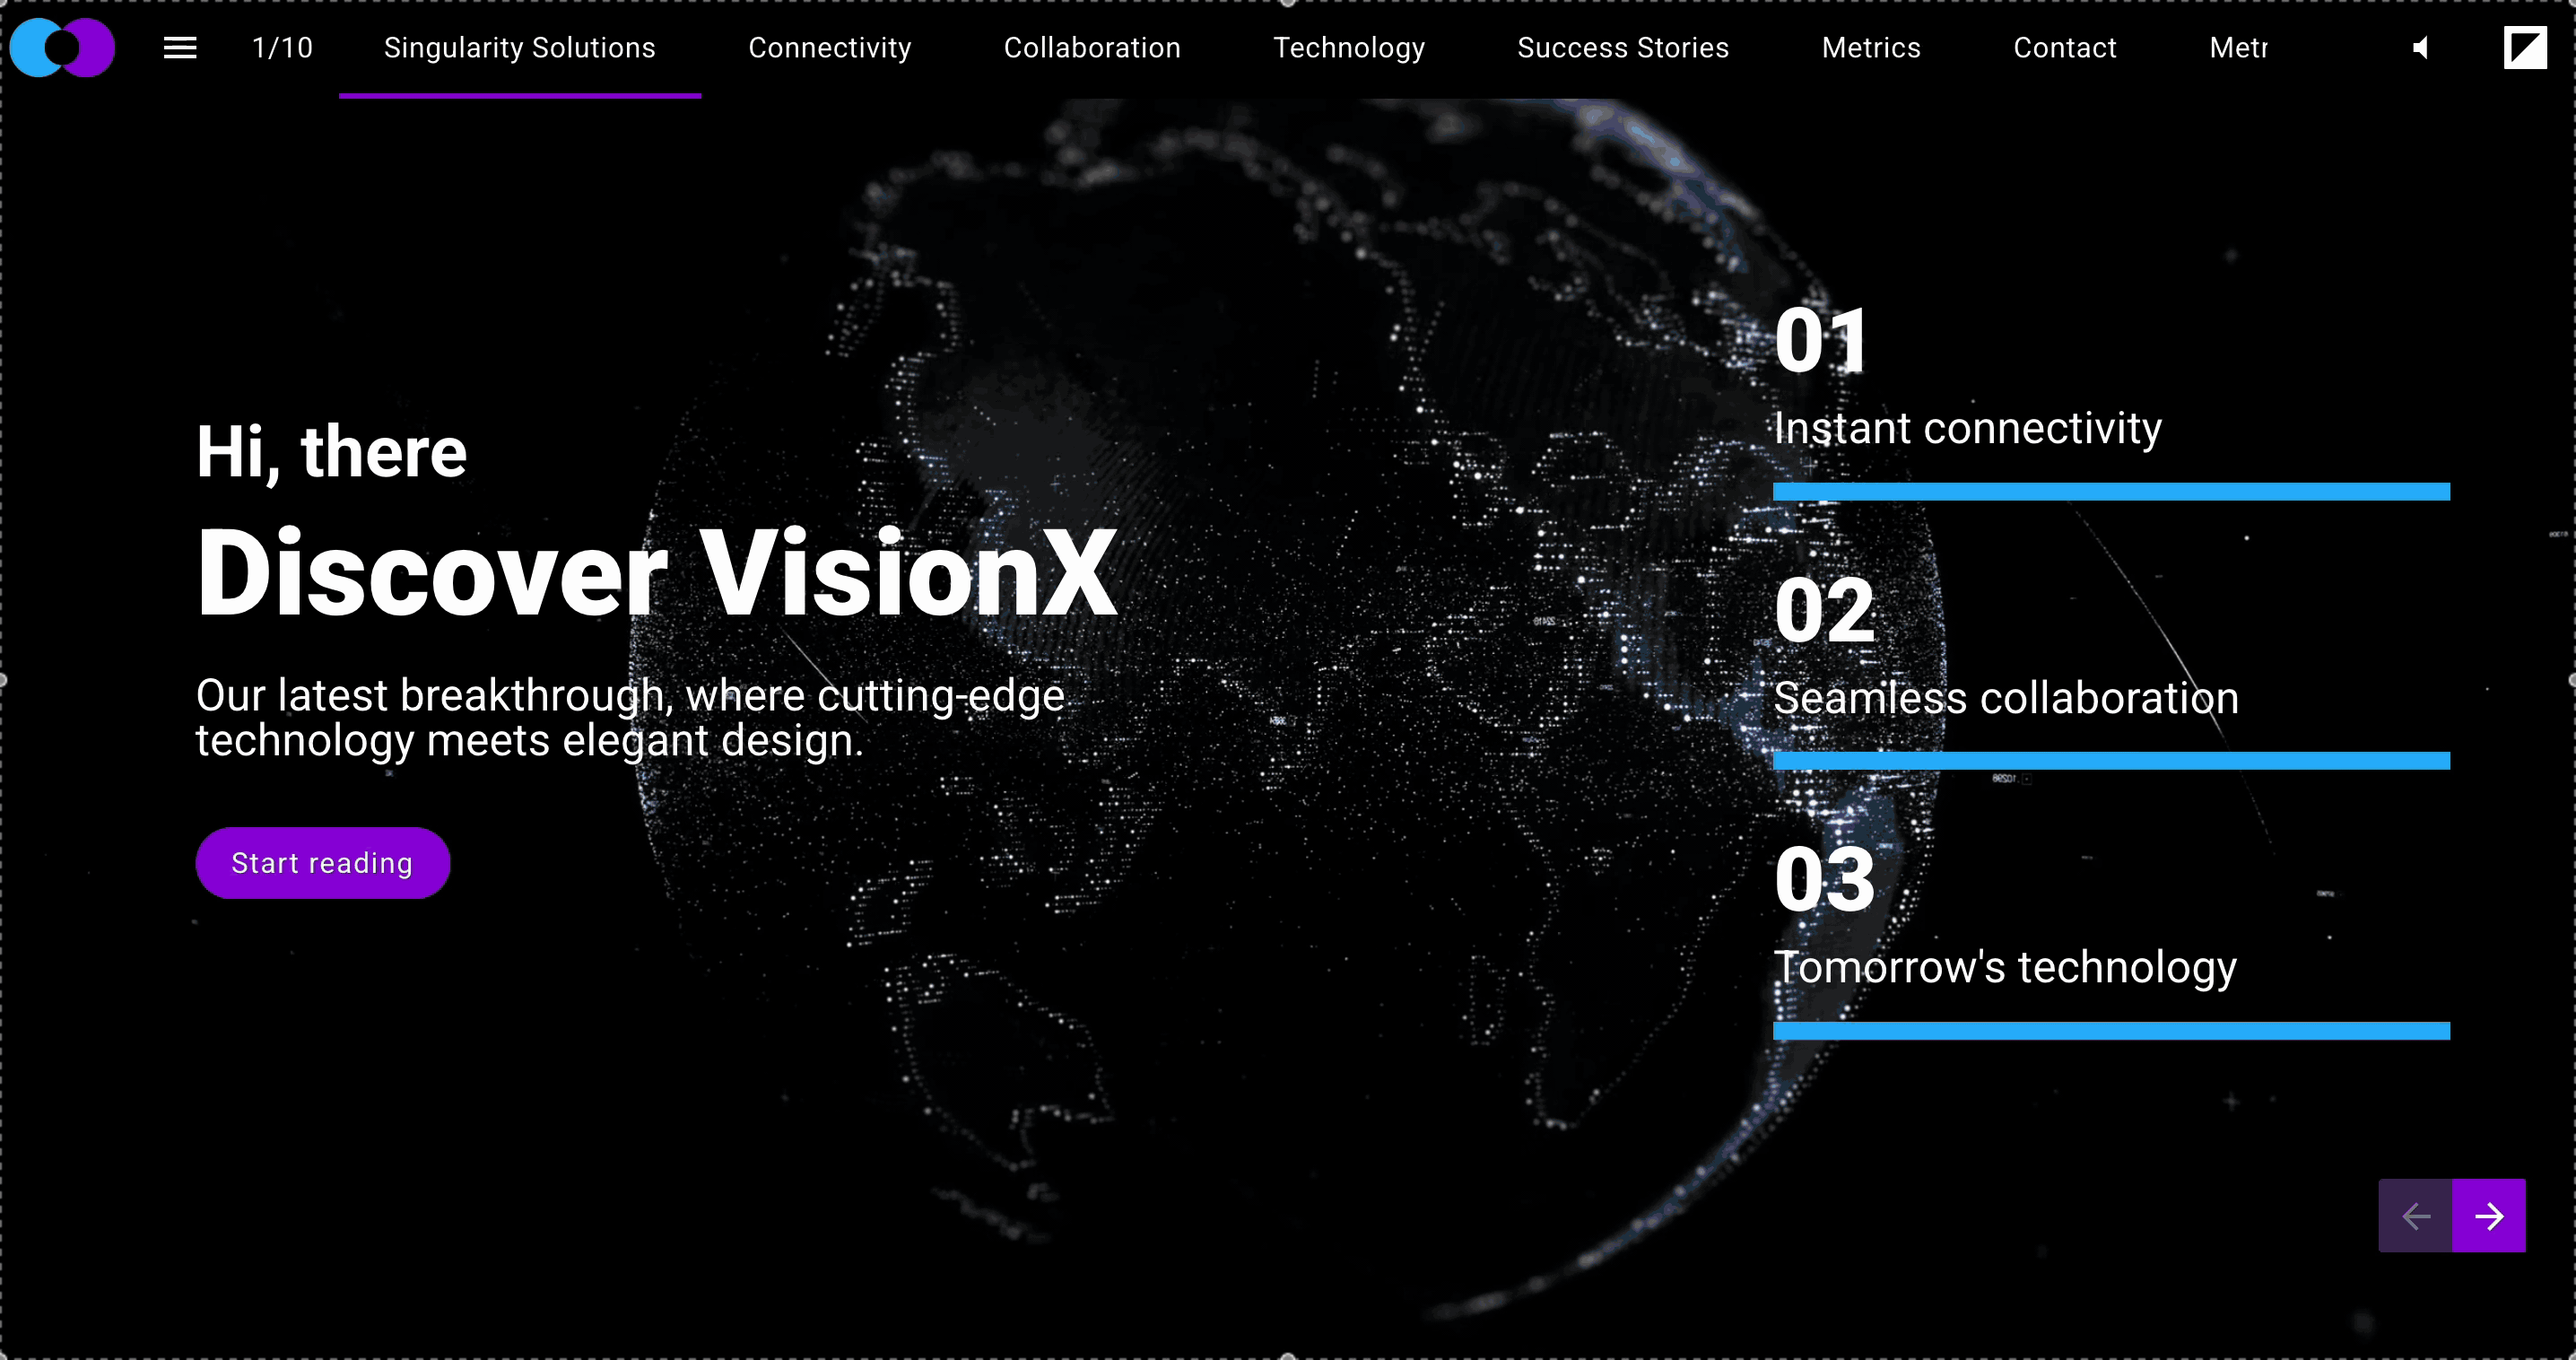
Task: Click the 1/10 slide counter
Action: (x=282, y=47)
